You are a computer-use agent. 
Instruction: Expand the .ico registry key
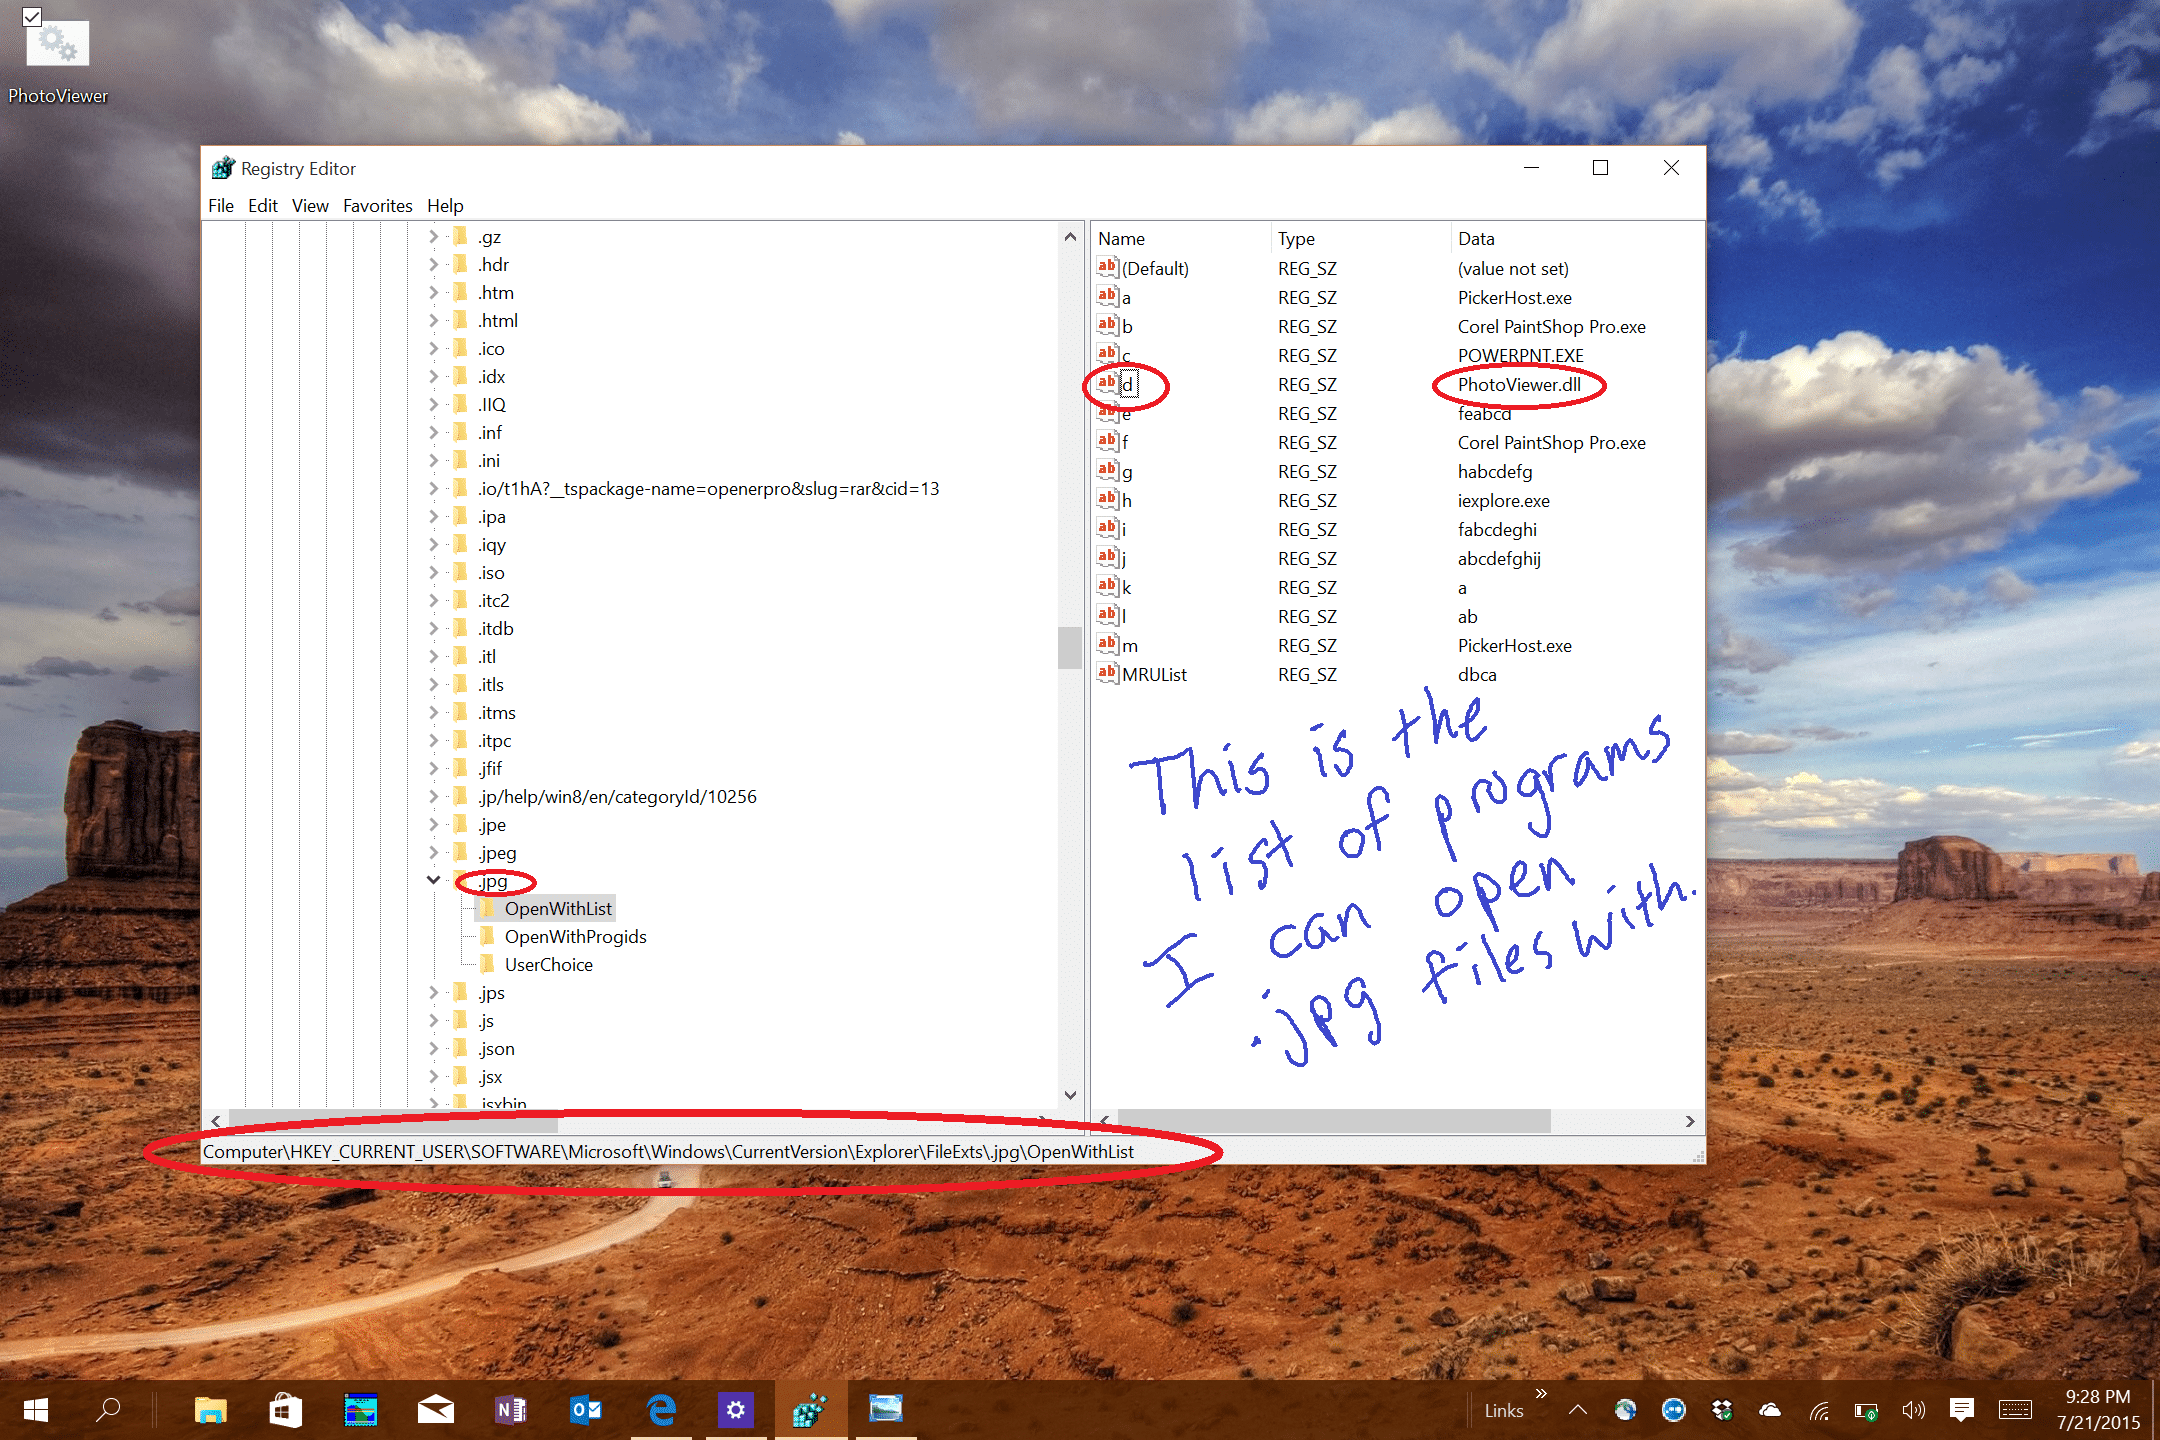click(x=433, y=348)
